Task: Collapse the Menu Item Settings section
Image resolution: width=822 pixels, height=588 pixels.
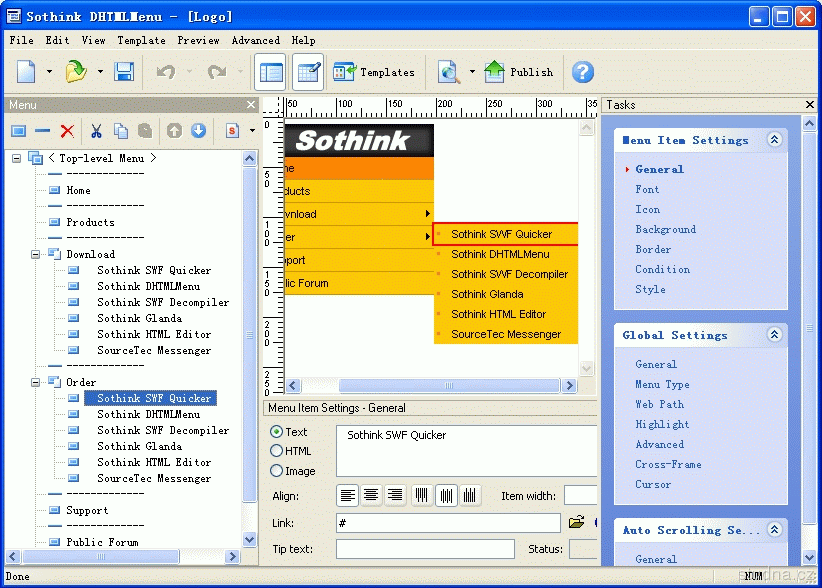Action: pos(773,141)
